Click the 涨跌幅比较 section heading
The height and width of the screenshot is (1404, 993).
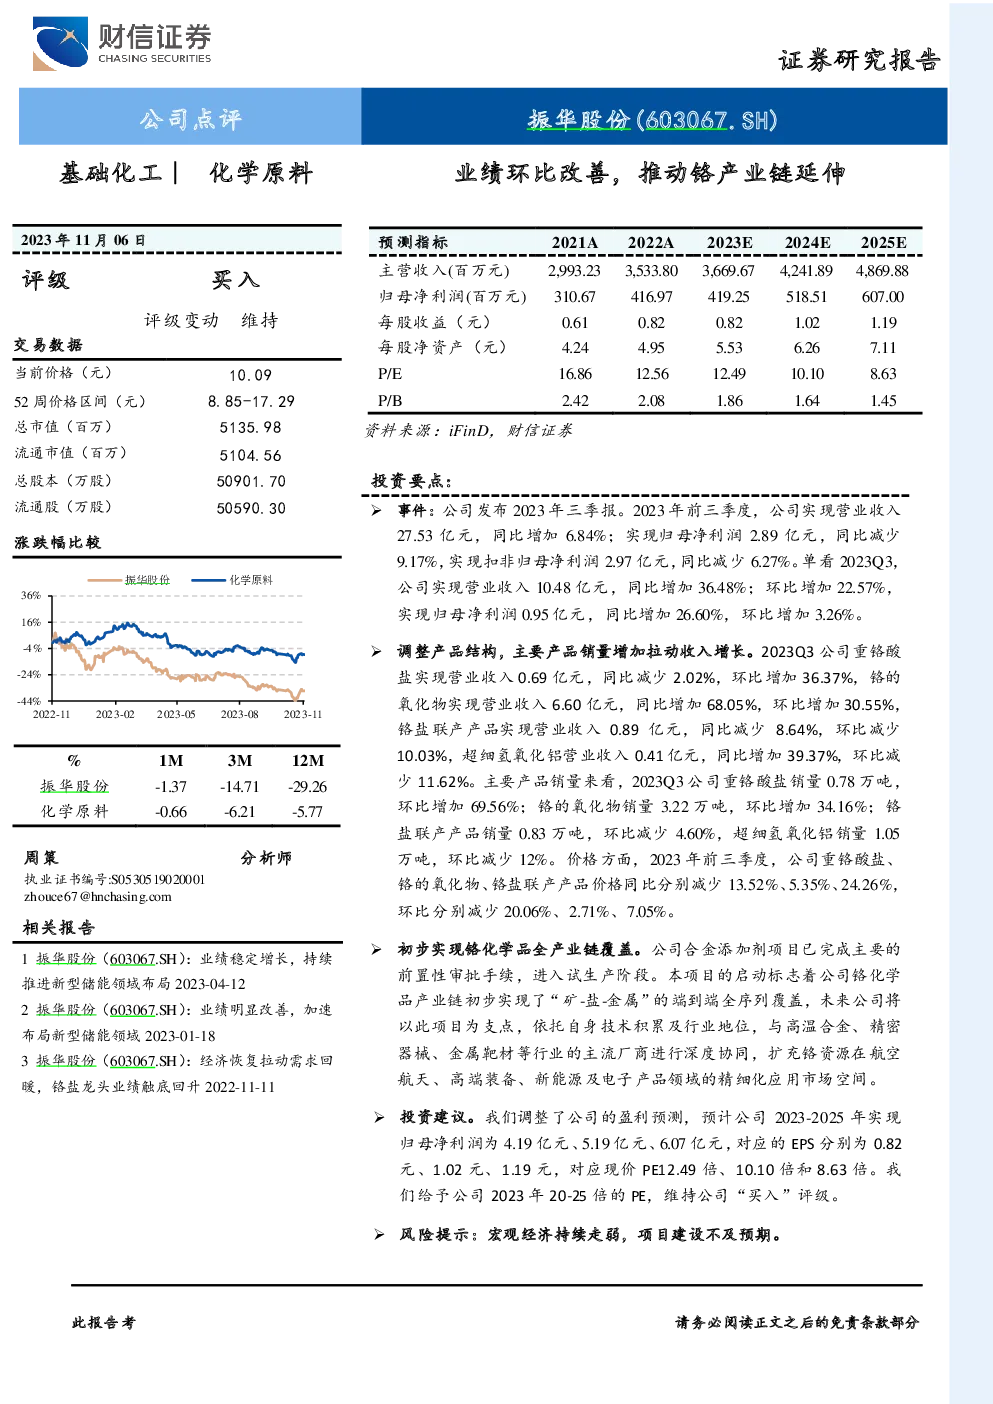point(57,543)
